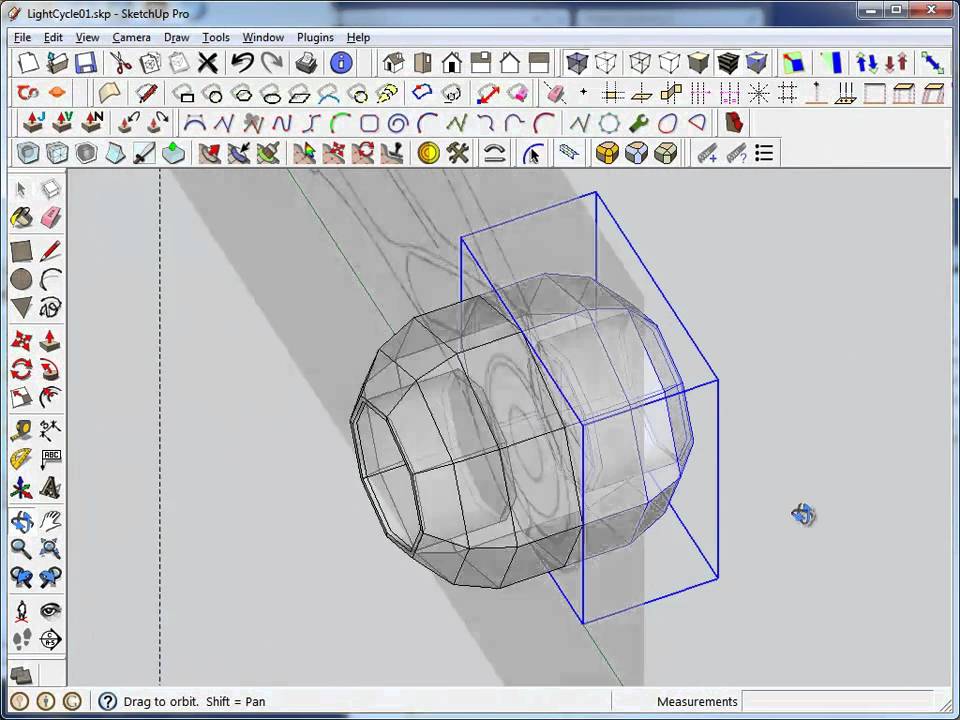Select the Eraser tool in left toolbar
Viewport: 960px width, 720px height.
[51, 217]
